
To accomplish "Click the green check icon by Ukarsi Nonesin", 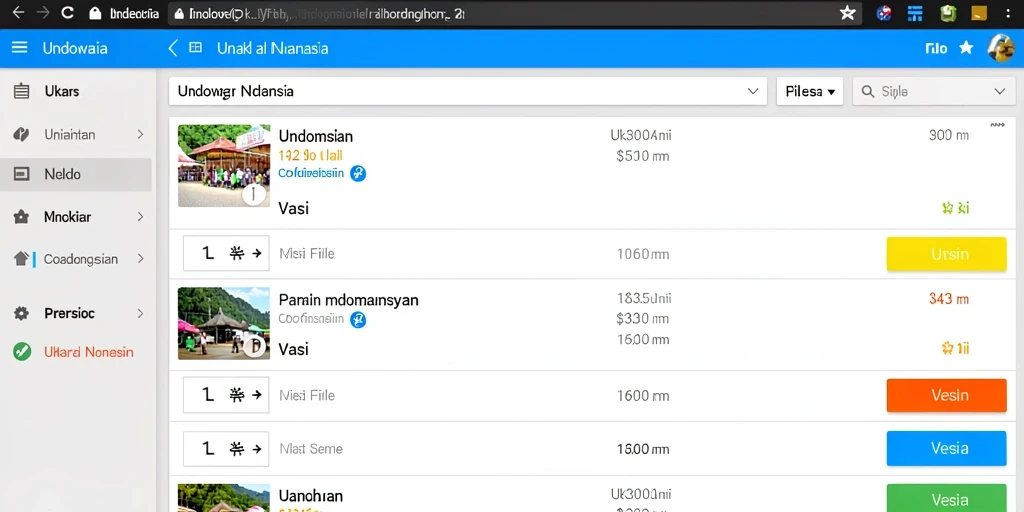I will click(22, 352).
